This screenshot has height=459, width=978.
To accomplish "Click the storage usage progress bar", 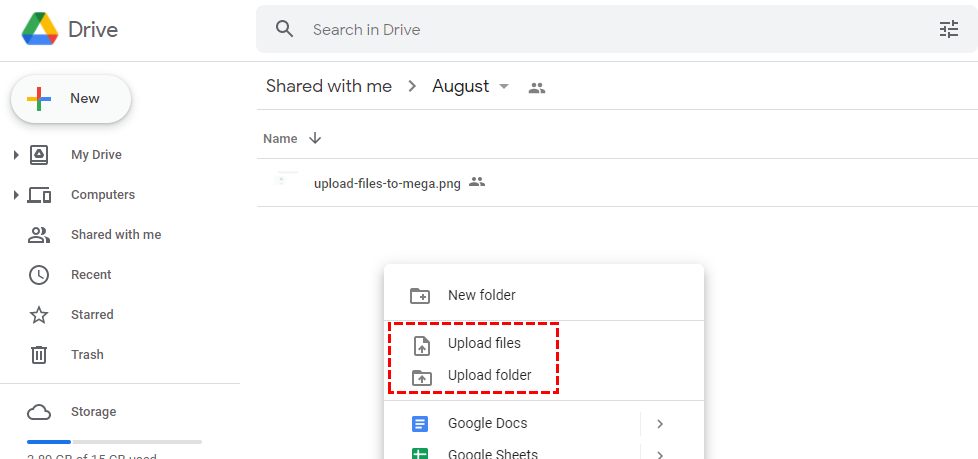I will pyautogui.click(x=114, y=441).
